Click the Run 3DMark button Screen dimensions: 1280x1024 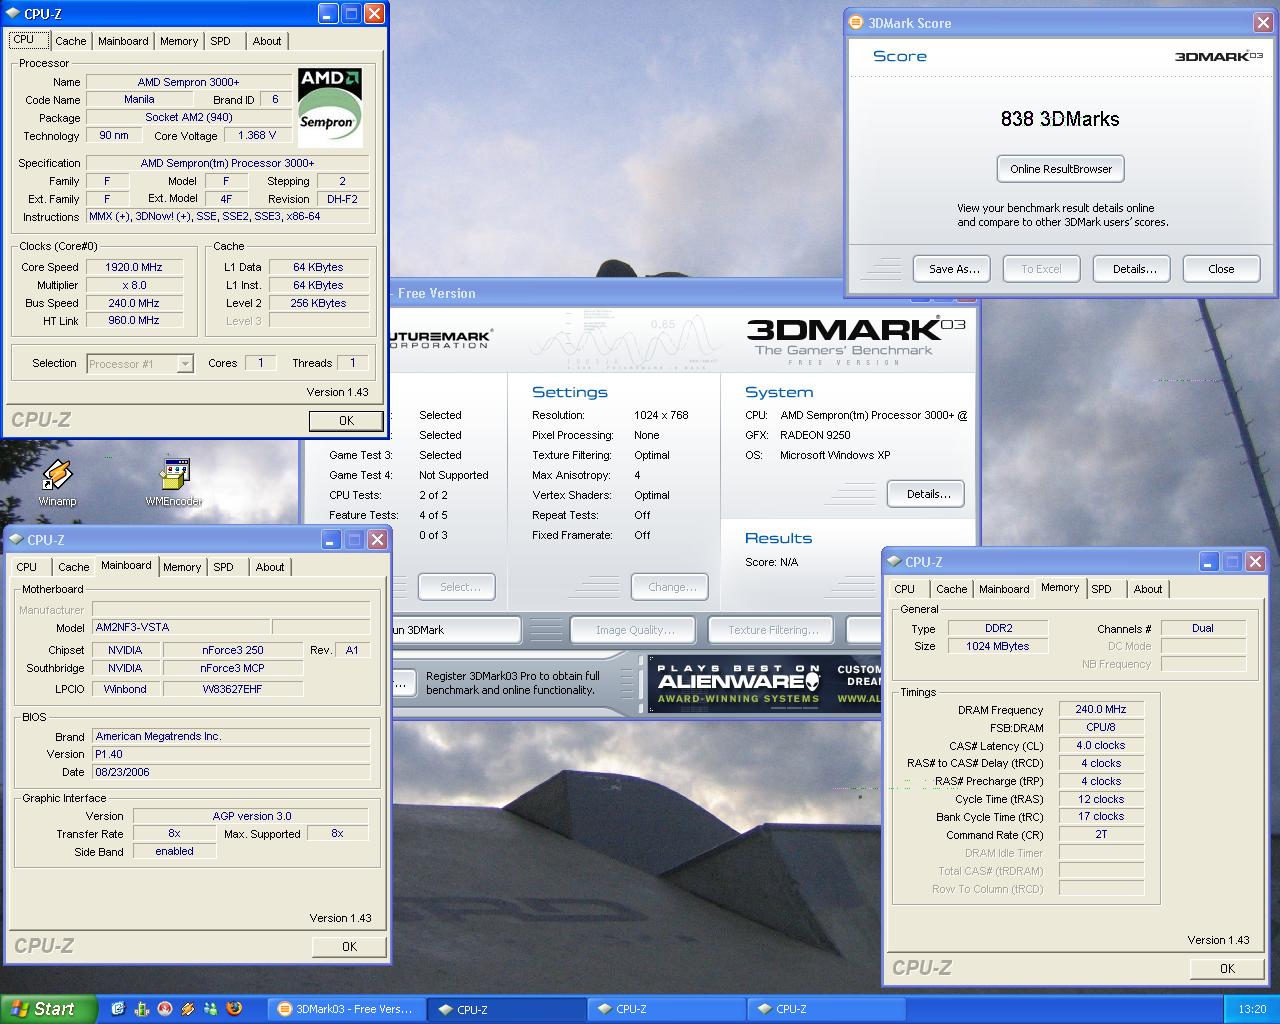(x=455, y=630)
